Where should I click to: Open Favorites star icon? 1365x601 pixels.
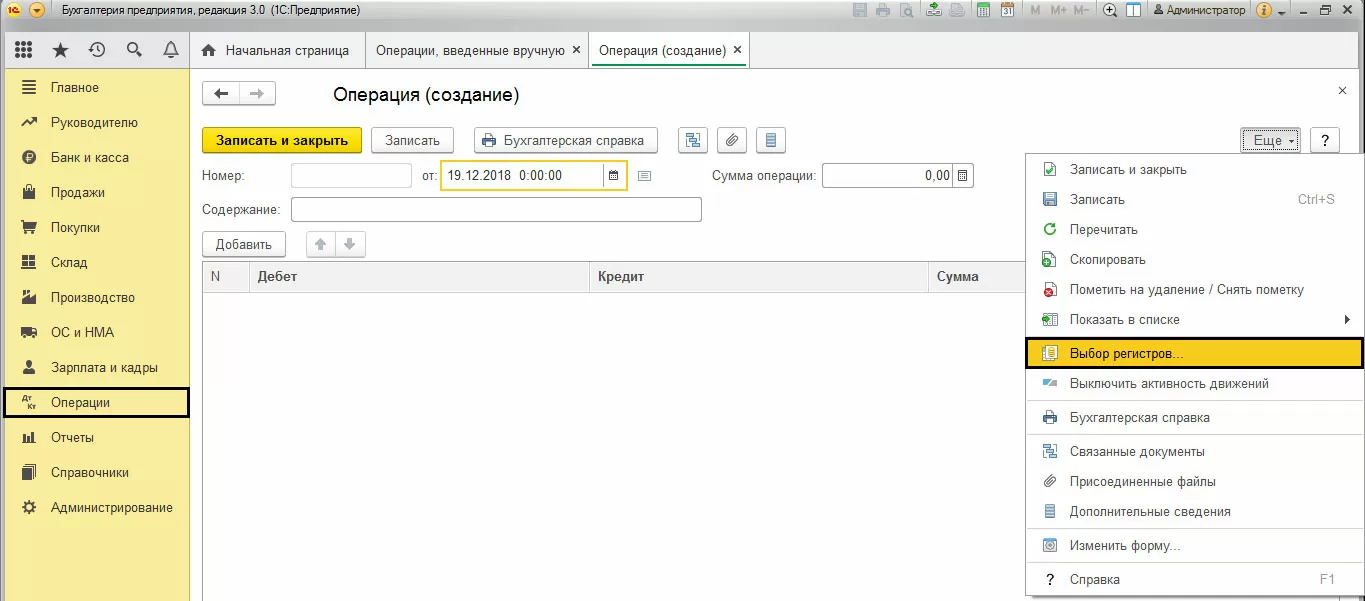pyautogui.click(x=60, y=49)
